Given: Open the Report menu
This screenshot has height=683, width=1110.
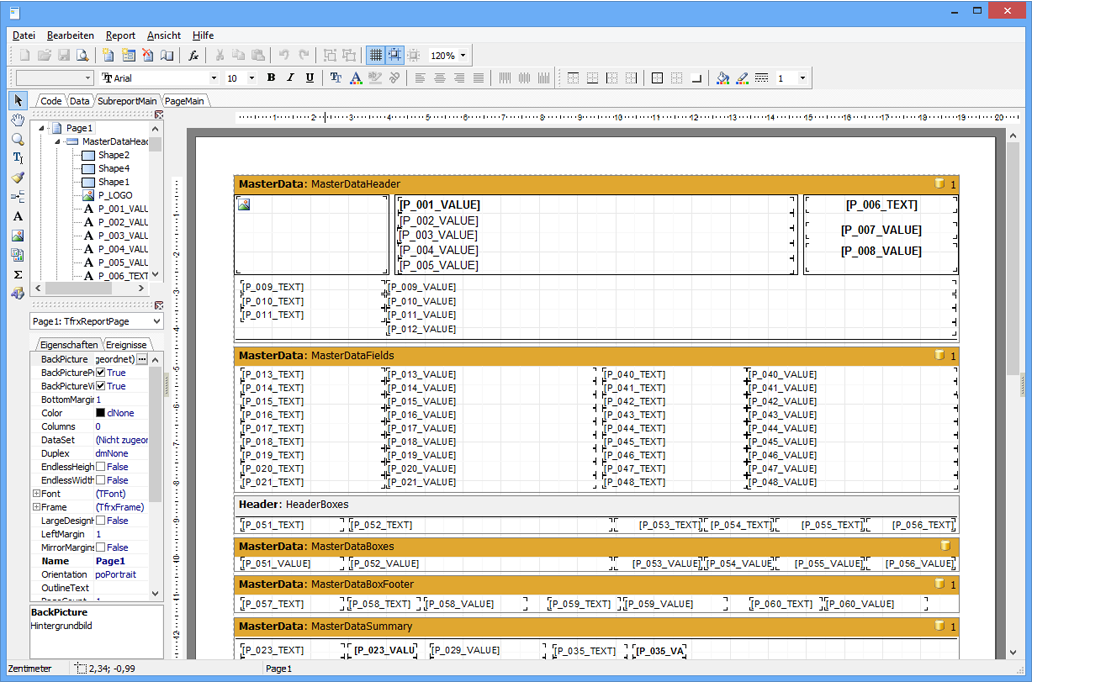Looking at the screenshot, I should pos(120,35).
